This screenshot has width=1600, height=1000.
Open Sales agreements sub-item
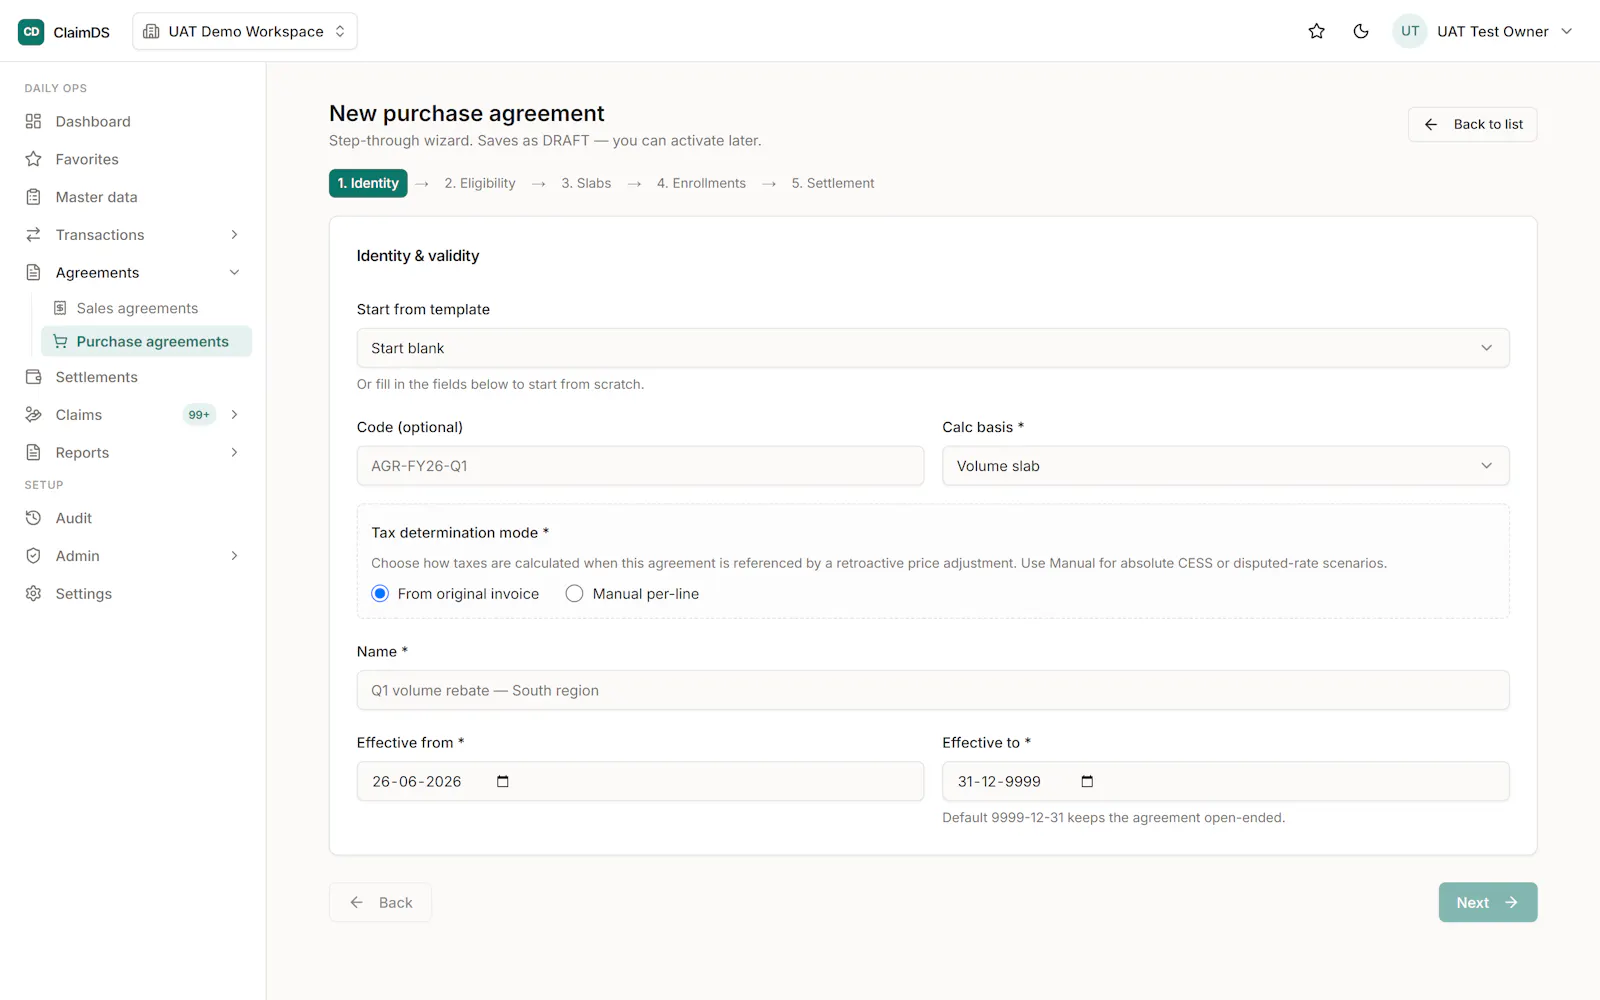tap(146, 308)
